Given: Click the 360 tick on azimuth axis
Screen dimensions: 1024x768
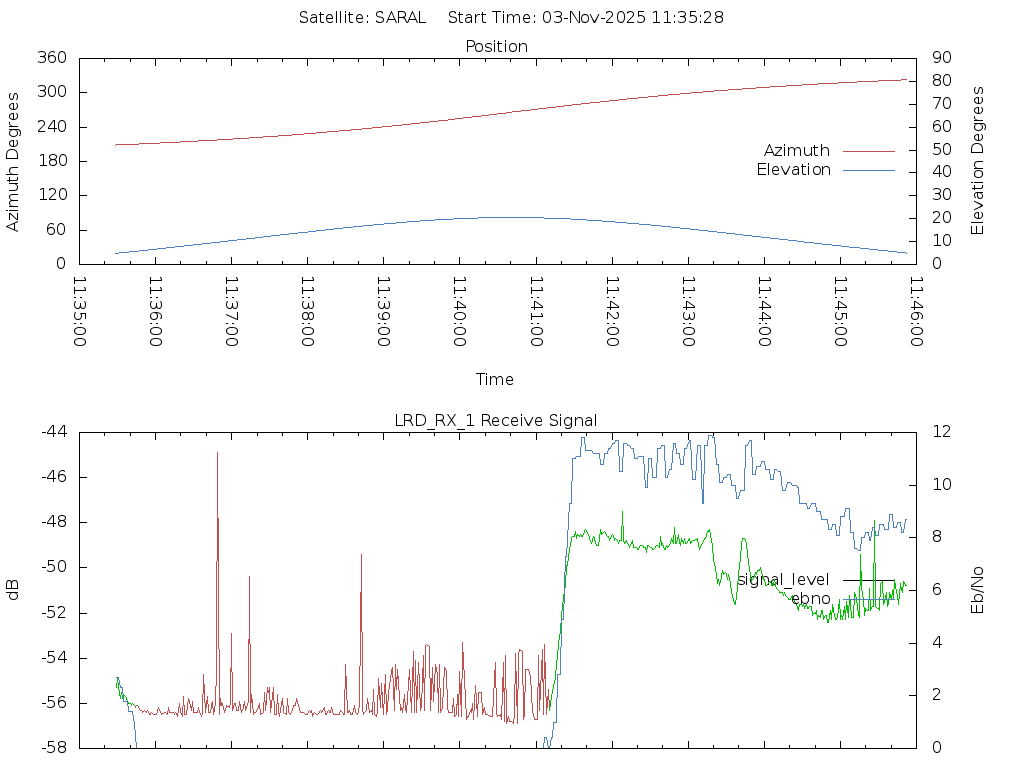Looking at the screenshot, I should [52, 58].
